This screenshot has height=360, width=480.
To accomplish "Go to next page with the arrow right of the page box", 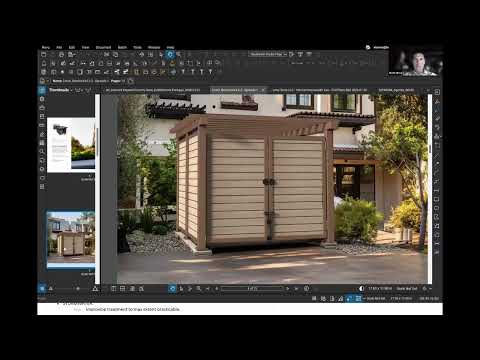I will 287,289.
